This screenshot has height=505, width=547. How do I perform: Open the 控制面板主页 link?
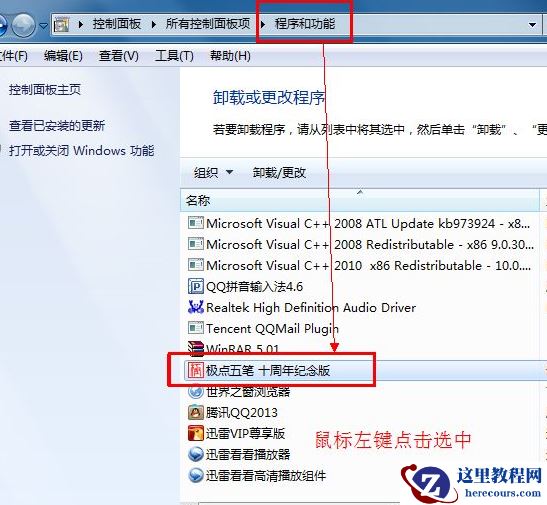point(45,90)
